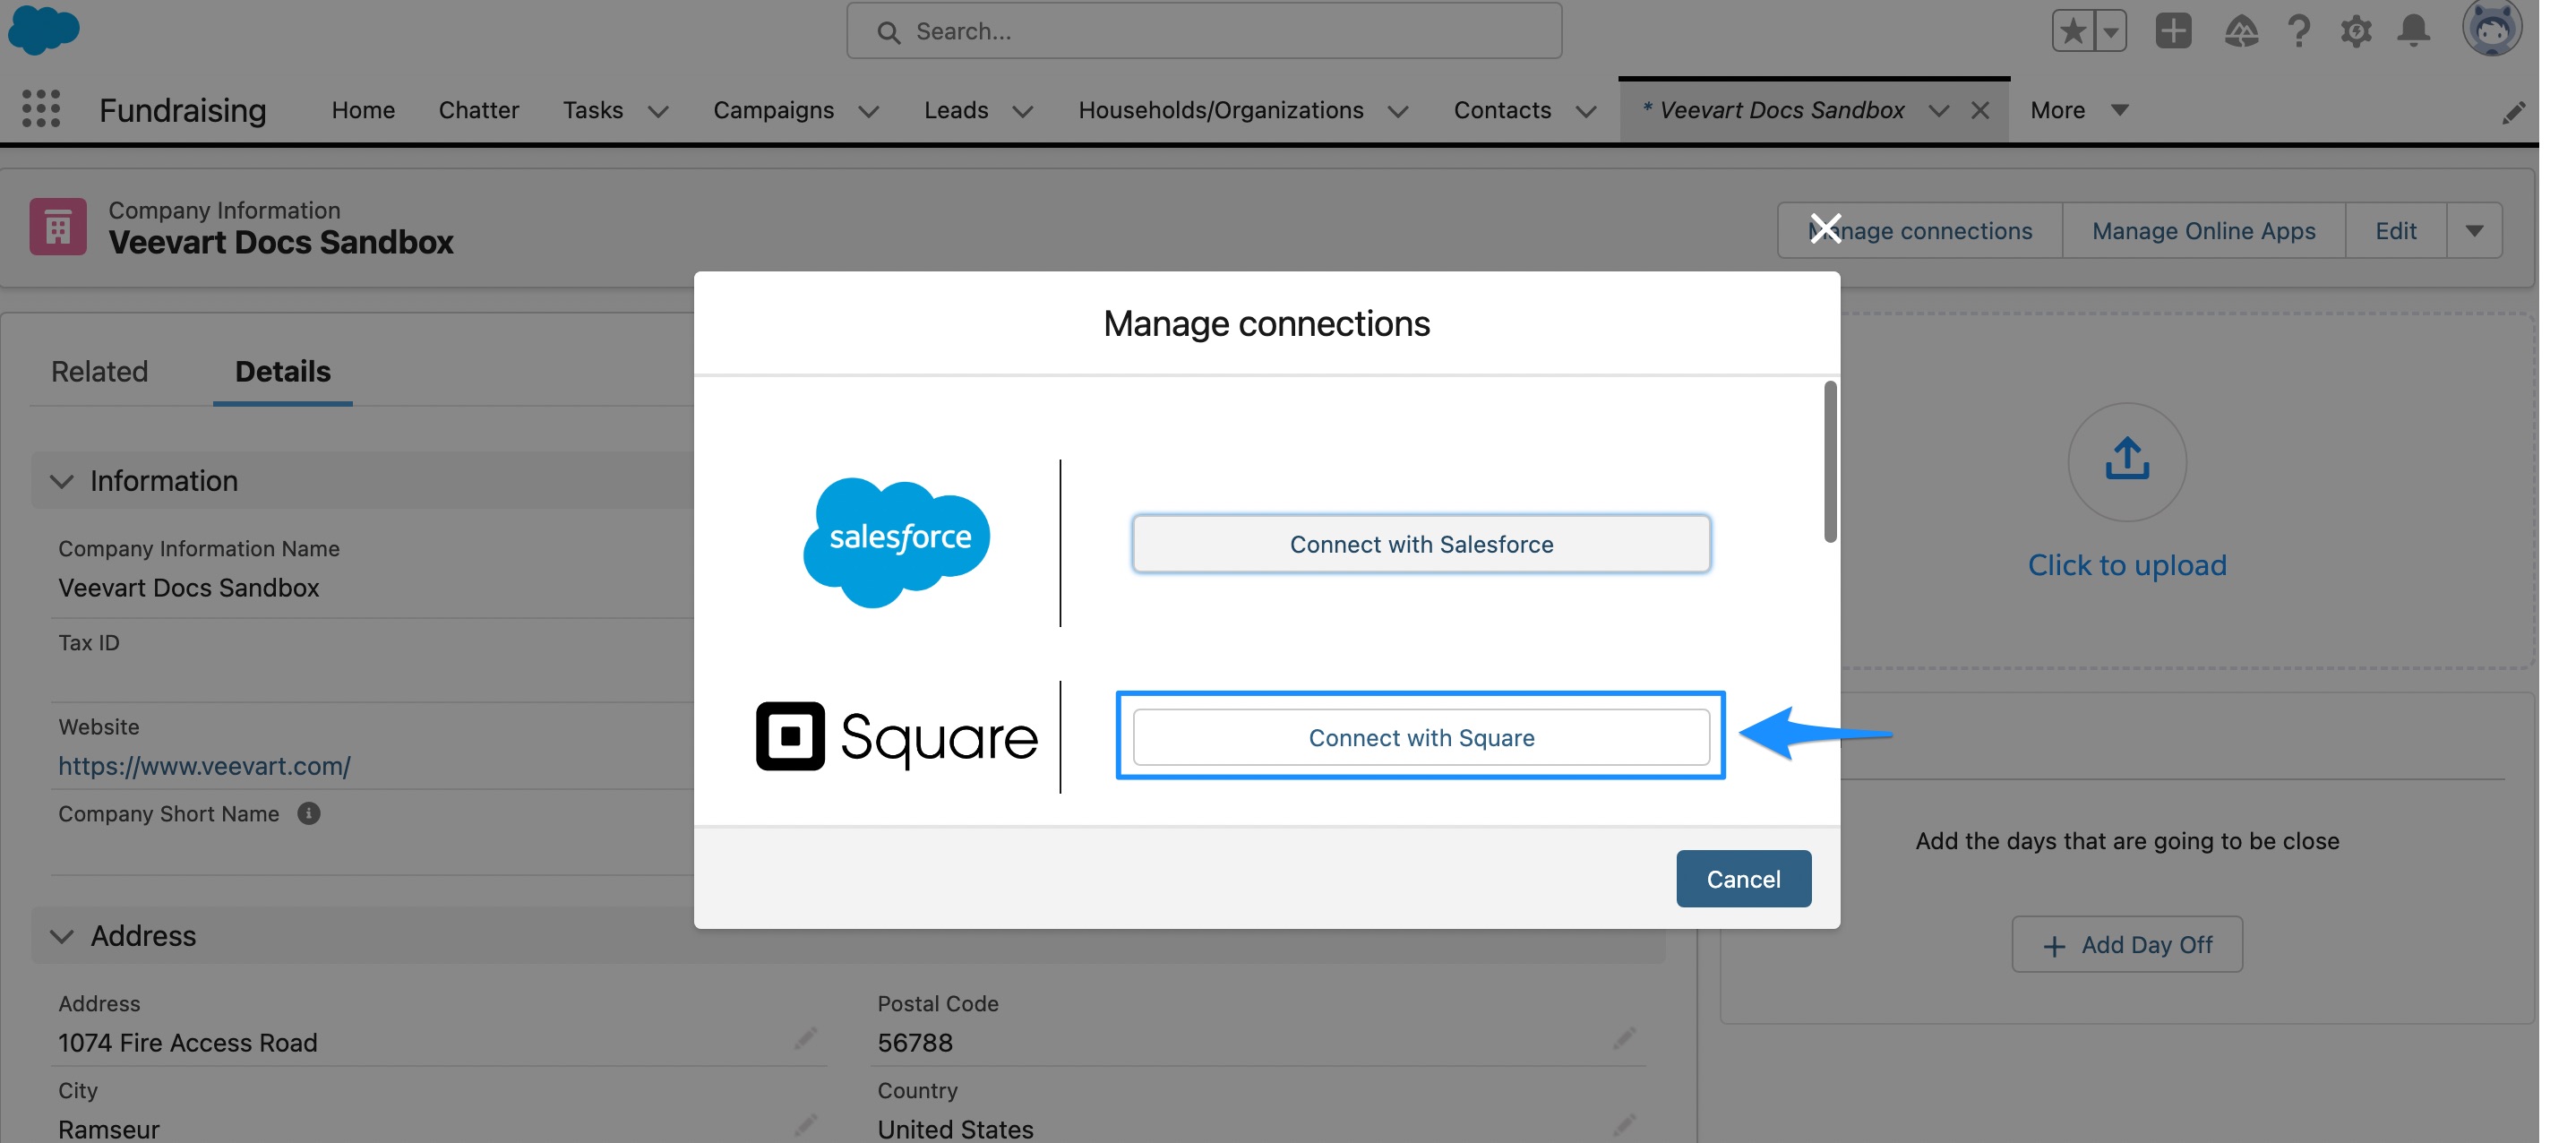Image resolution: width=2576 pixels, height=1143 pixels.
Task: Open profile via Astro avatar icon
Action: [2492, 29]
